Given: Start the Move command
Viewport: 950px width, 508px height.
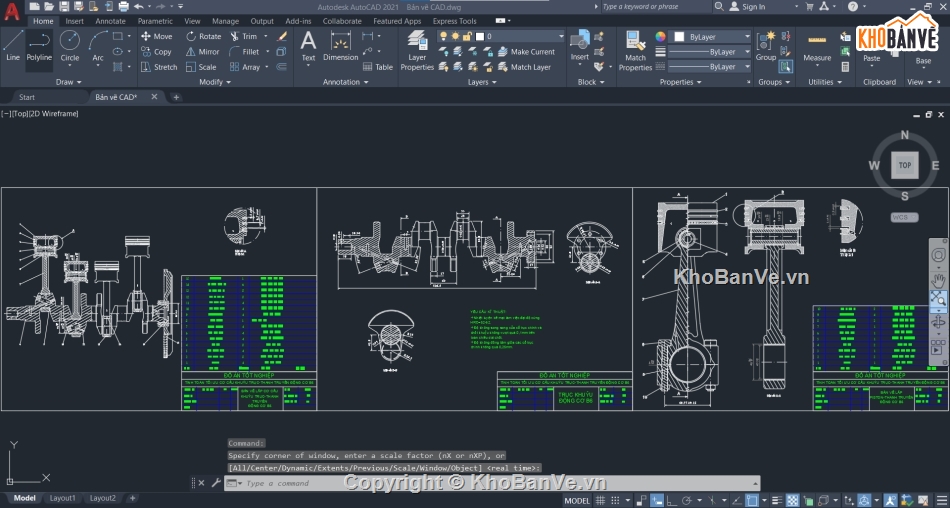Looking at the screenshot, I should [156, 36].
